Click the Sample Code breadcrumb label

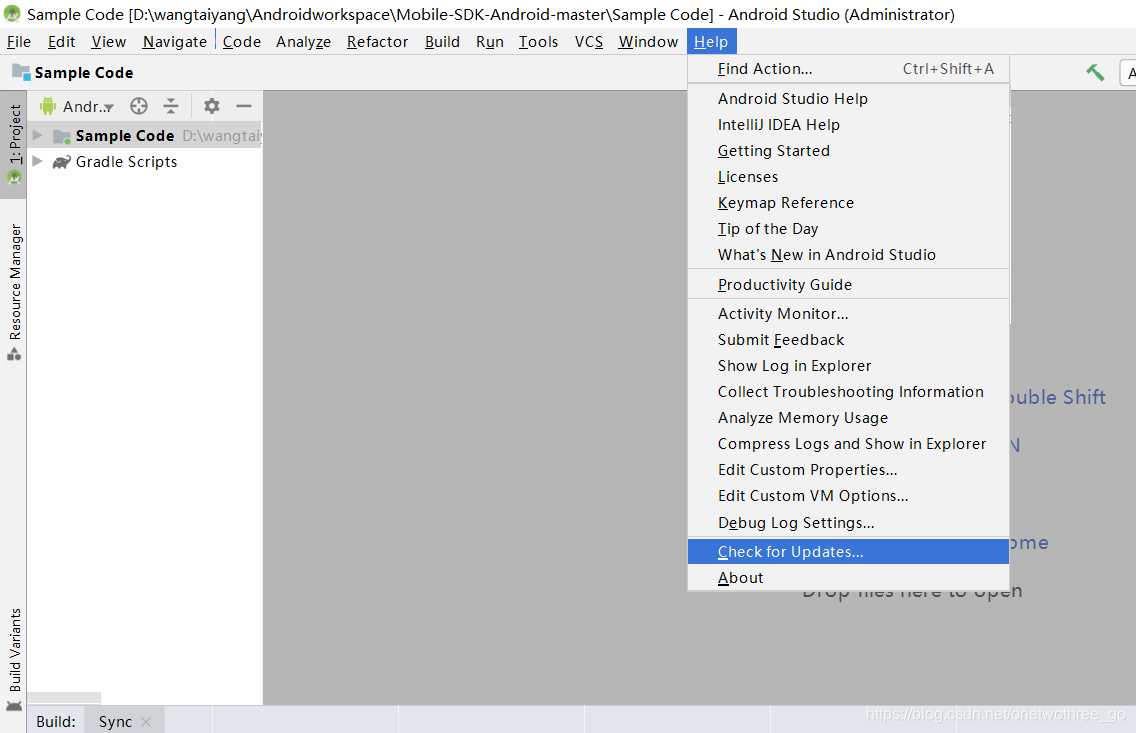(x=84, y=72)
